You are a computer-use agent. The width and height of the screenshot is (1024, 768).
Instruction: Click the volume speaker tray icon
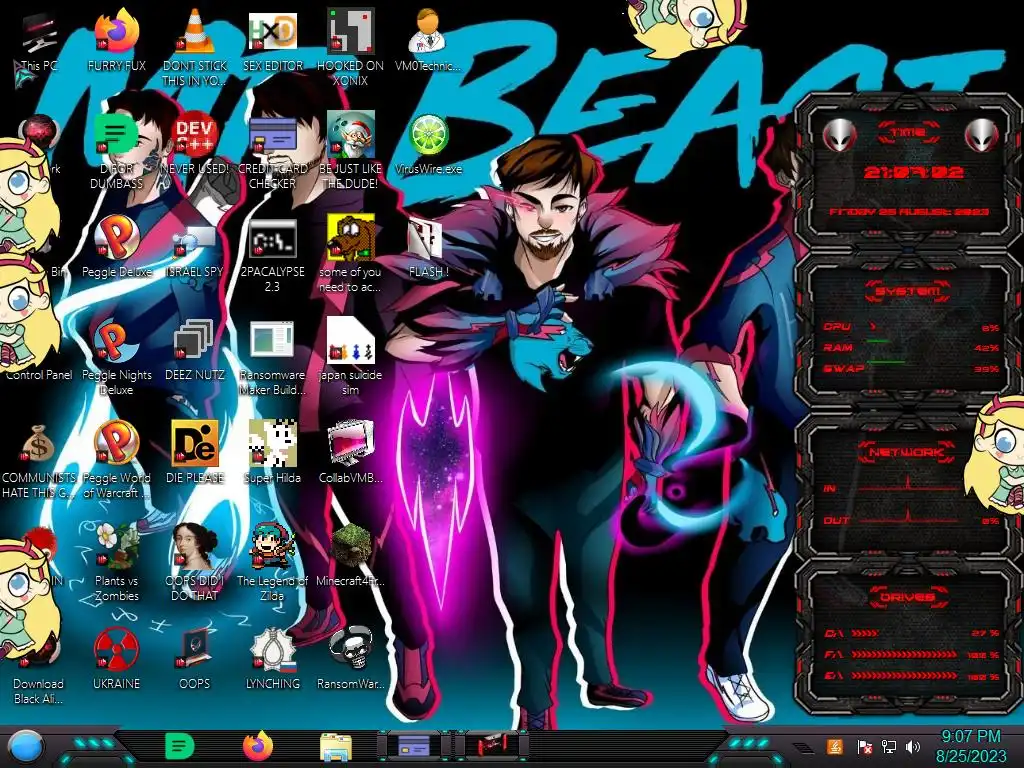[x=913, y=746]
